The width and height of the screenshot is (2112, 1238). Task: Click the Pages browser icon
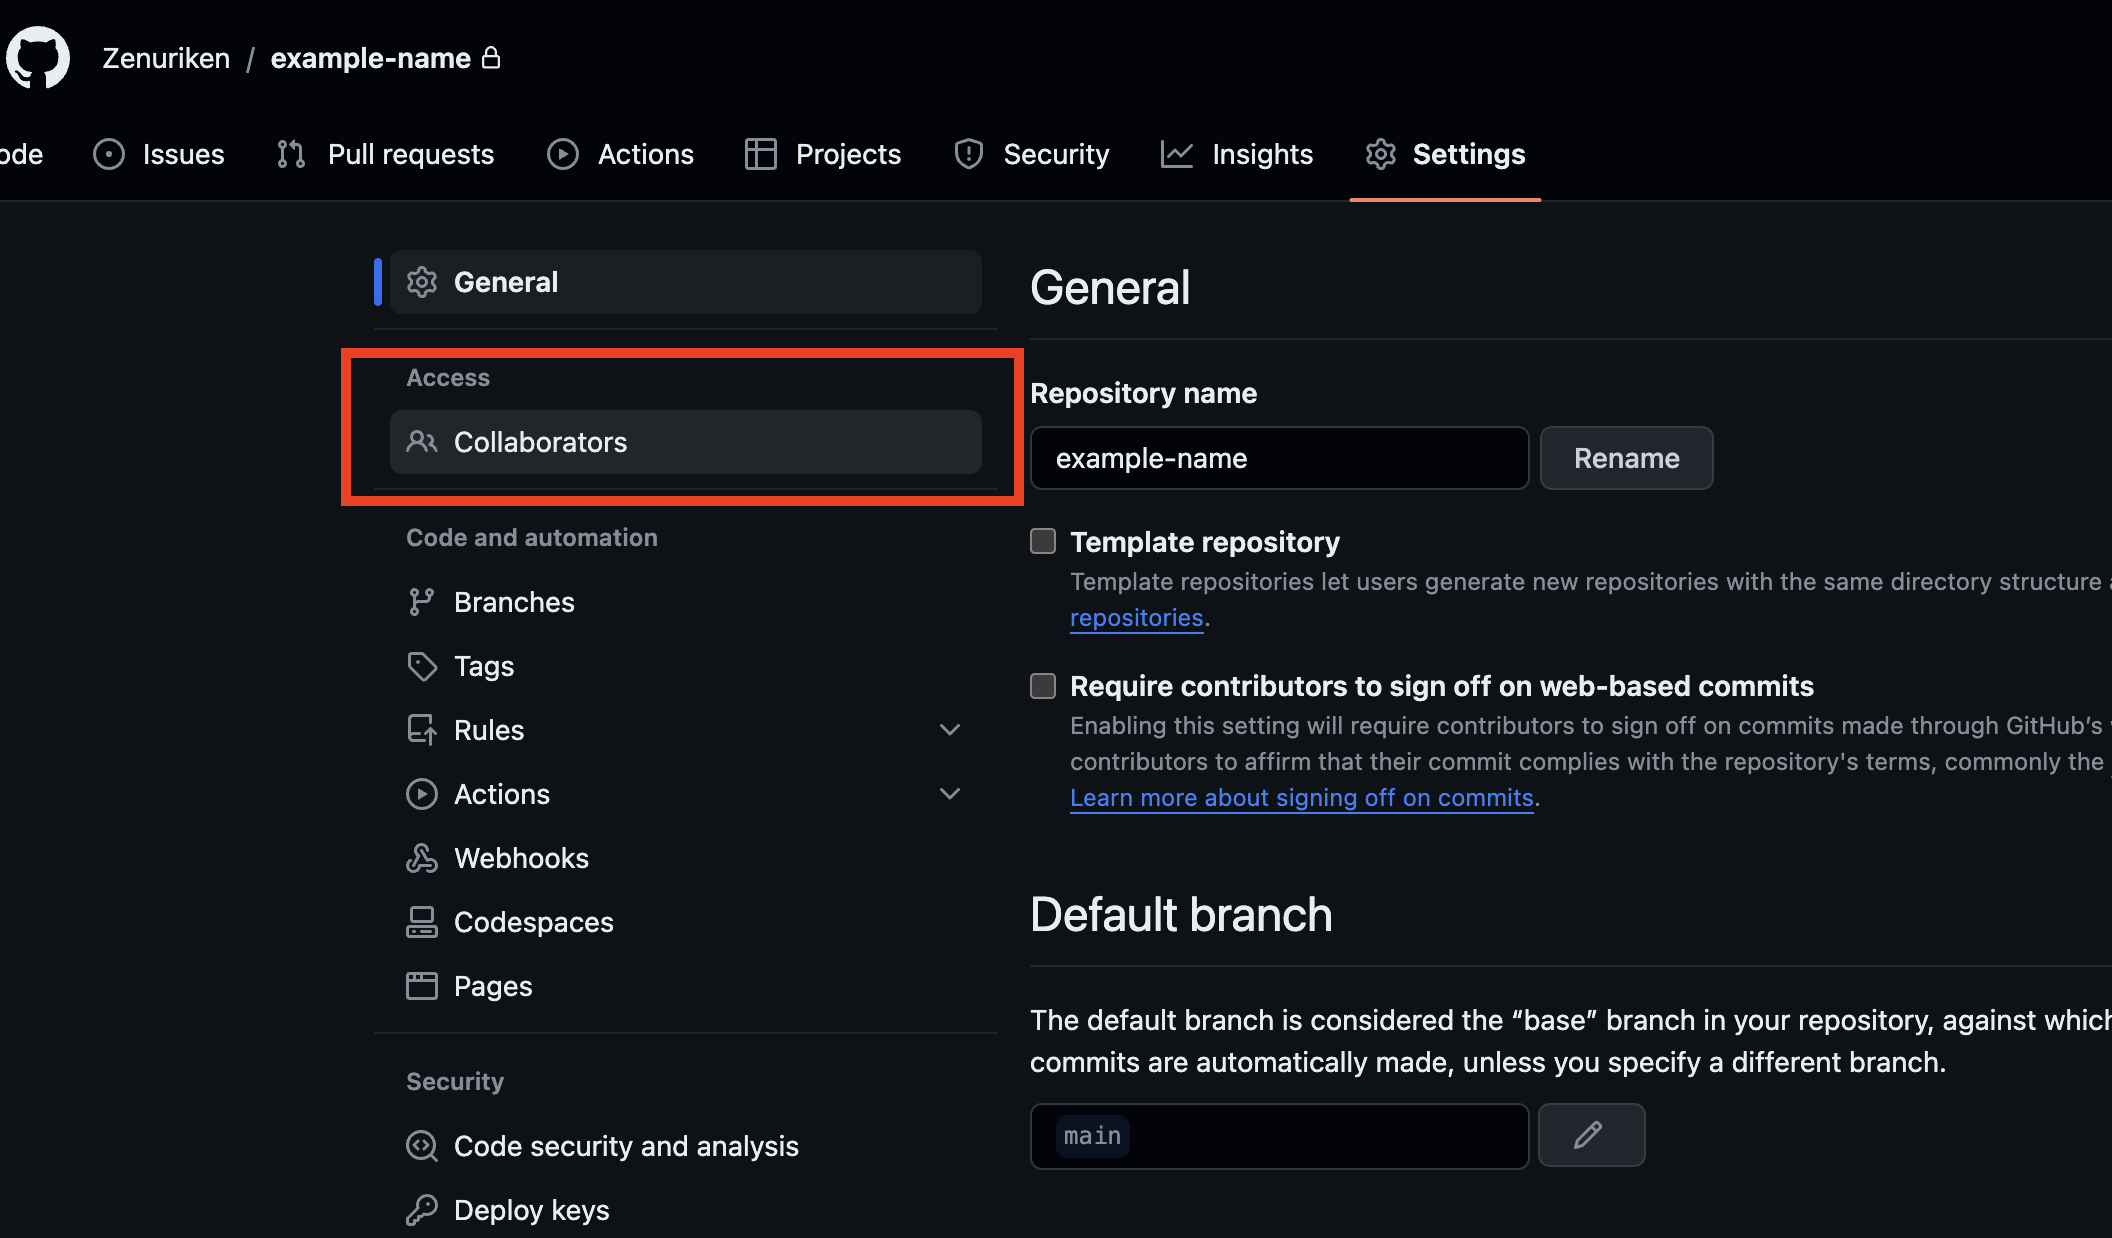(422, 986)
